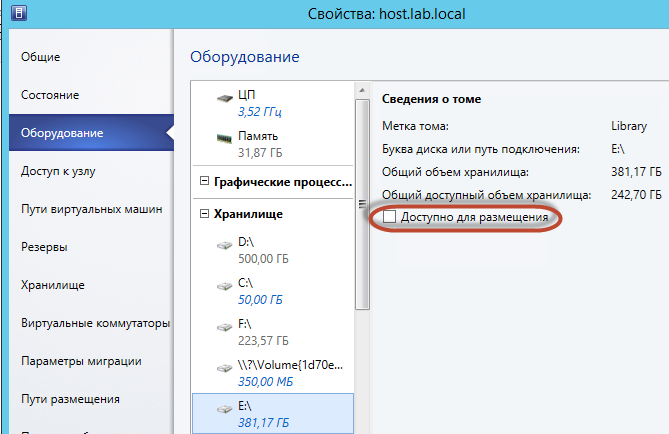Collapse the Хранилище section
The image size is (669, 434).
tap(205, 214)
